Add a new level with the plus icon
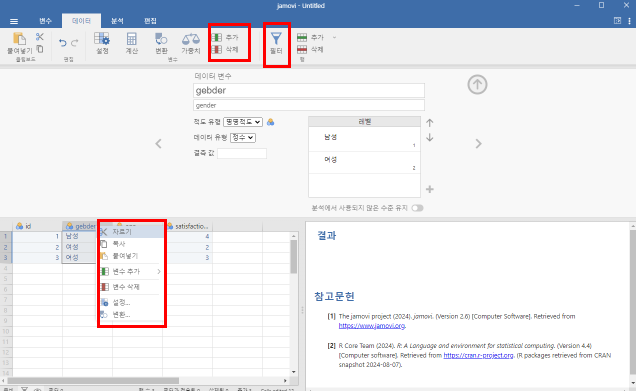The height and width of the screenshot is (391, 636). tap(430, 189)
